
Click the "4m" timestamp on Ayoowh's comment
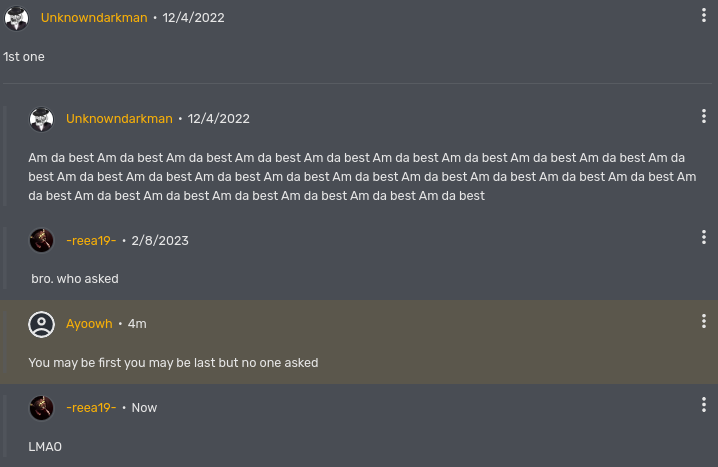point(137,324)
